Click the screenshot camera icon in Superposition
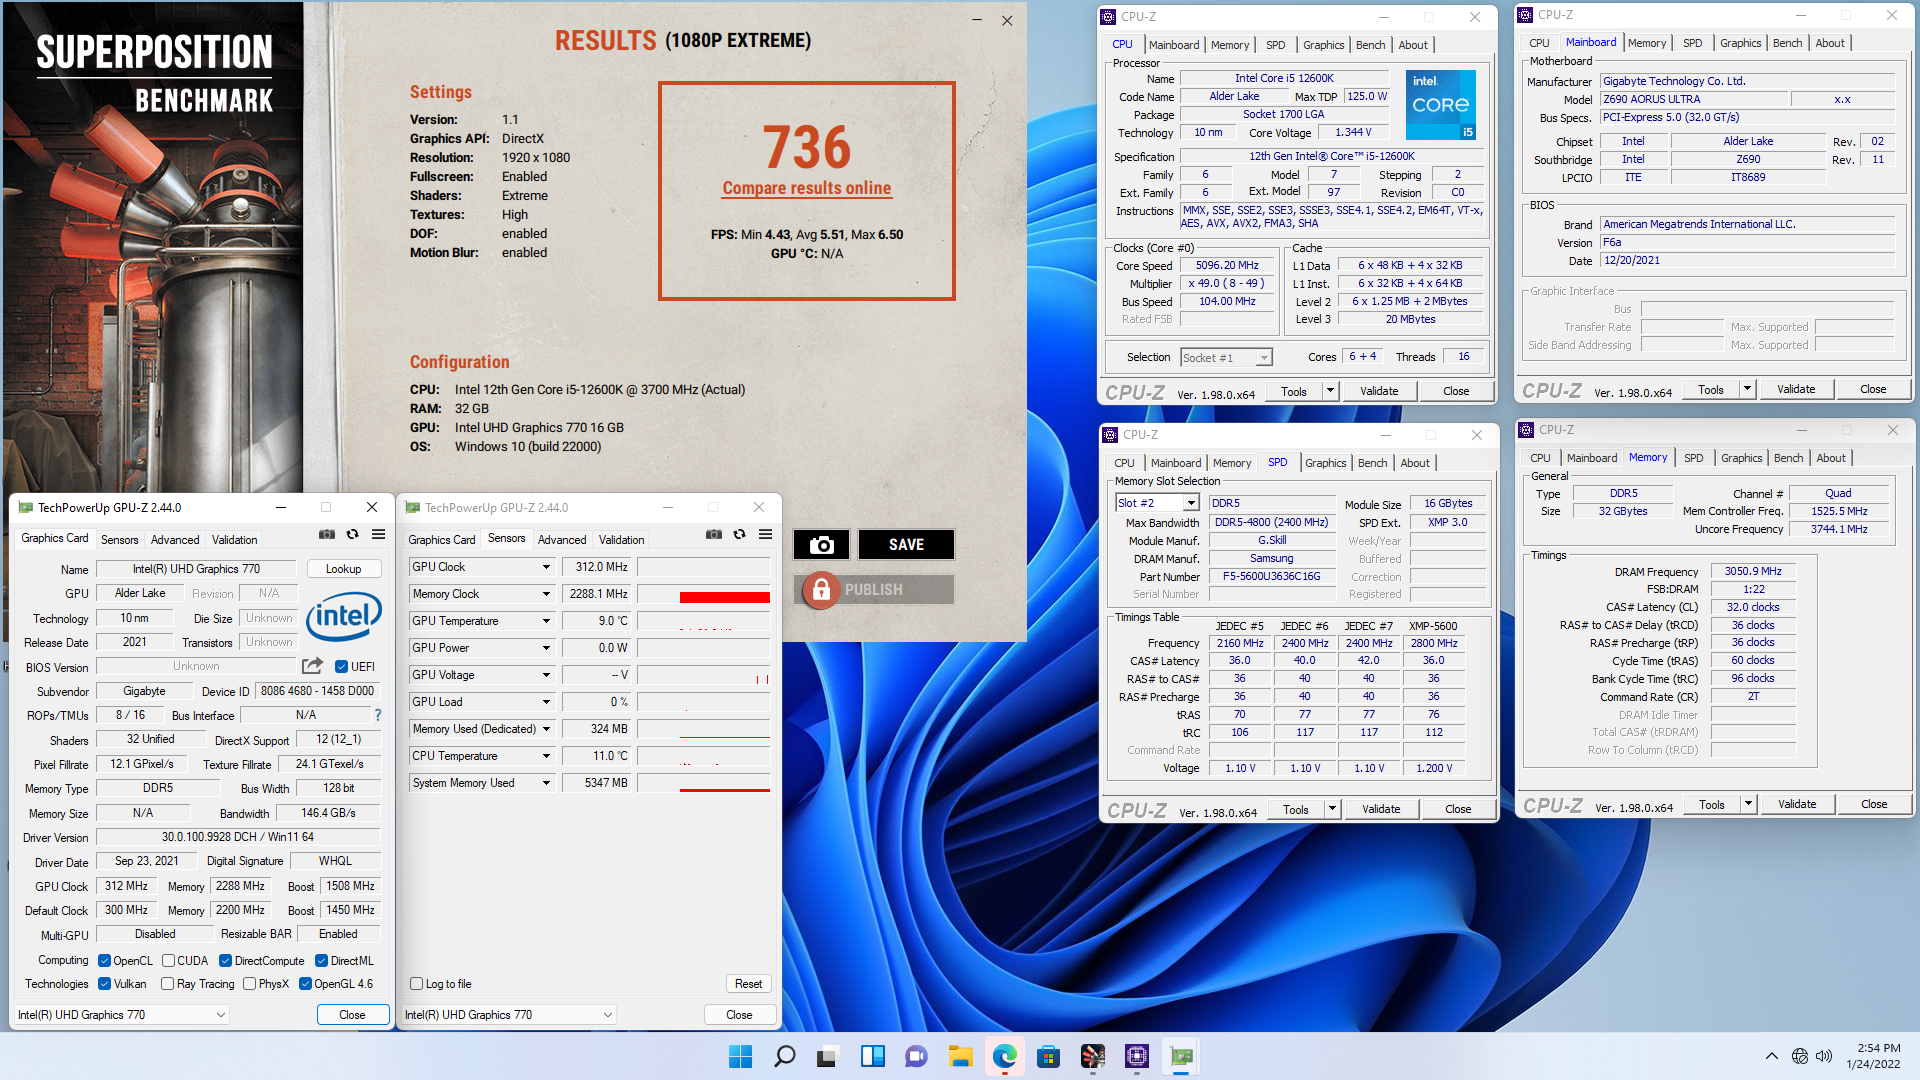This screenshot has width=1920, height=1080. 821,544
